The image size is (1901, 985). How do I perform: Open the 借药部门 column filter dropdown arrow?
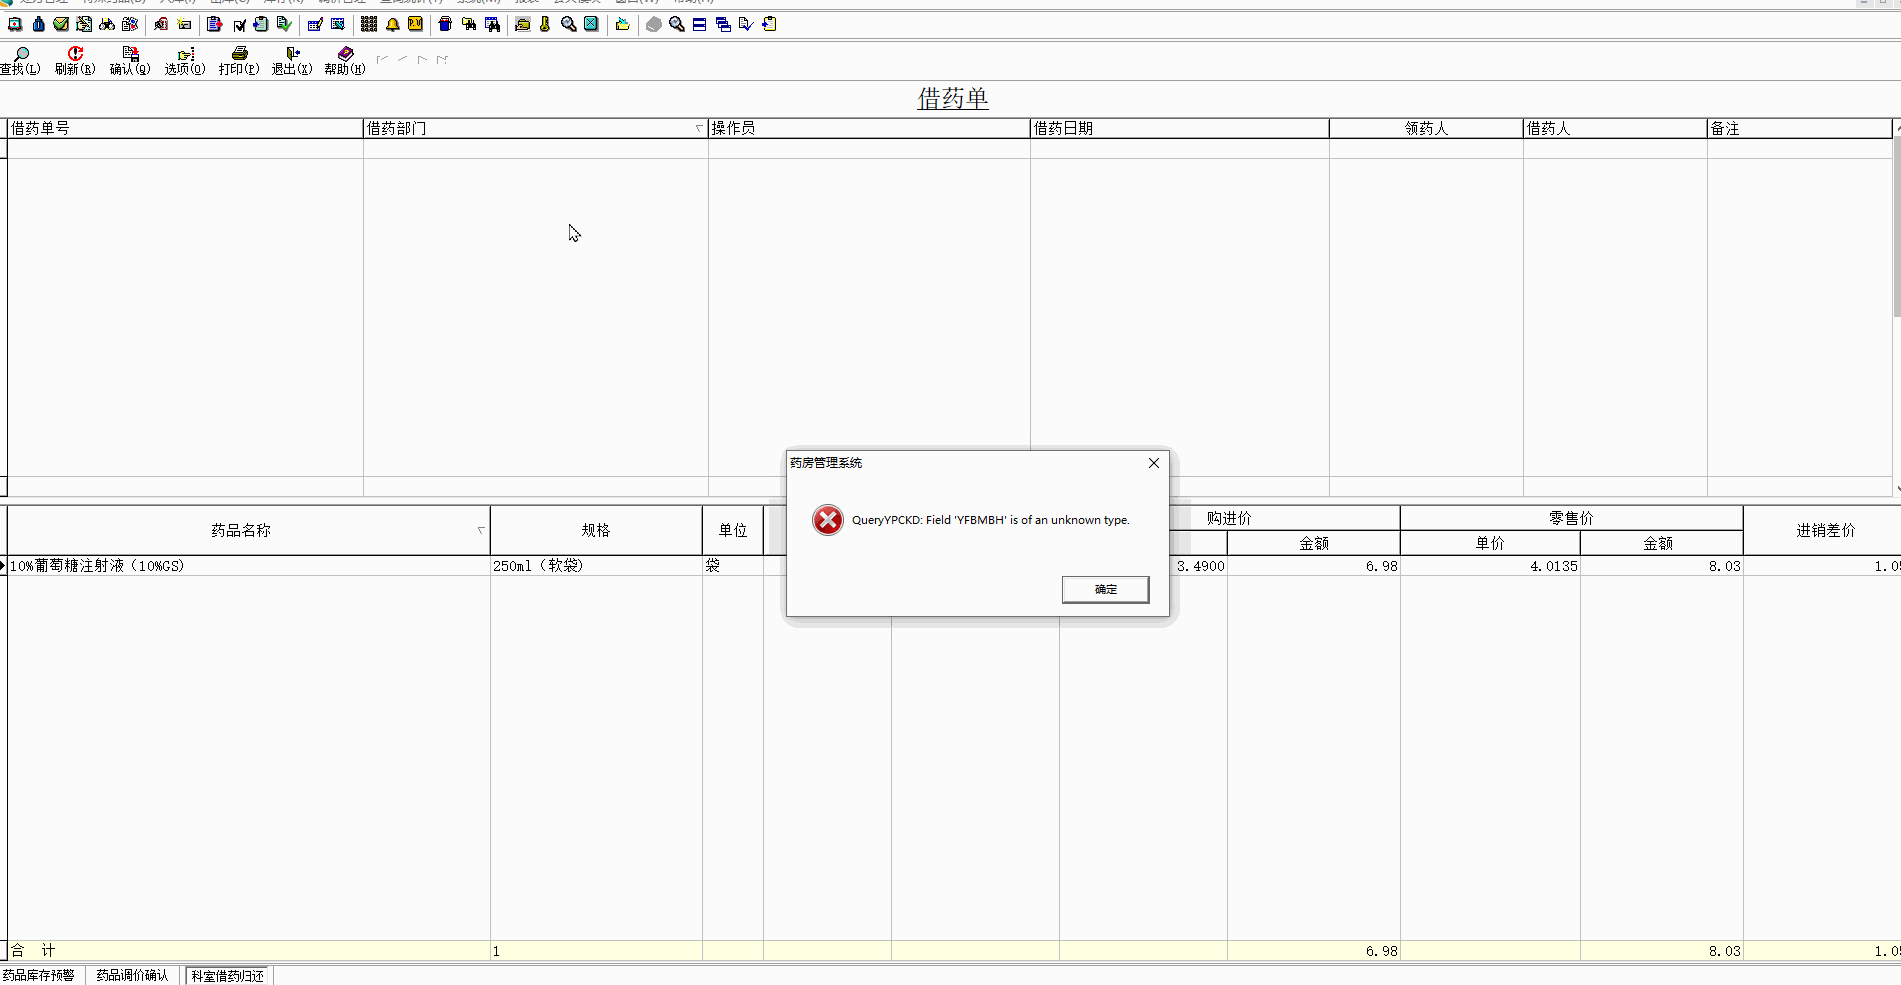point(699,128)
